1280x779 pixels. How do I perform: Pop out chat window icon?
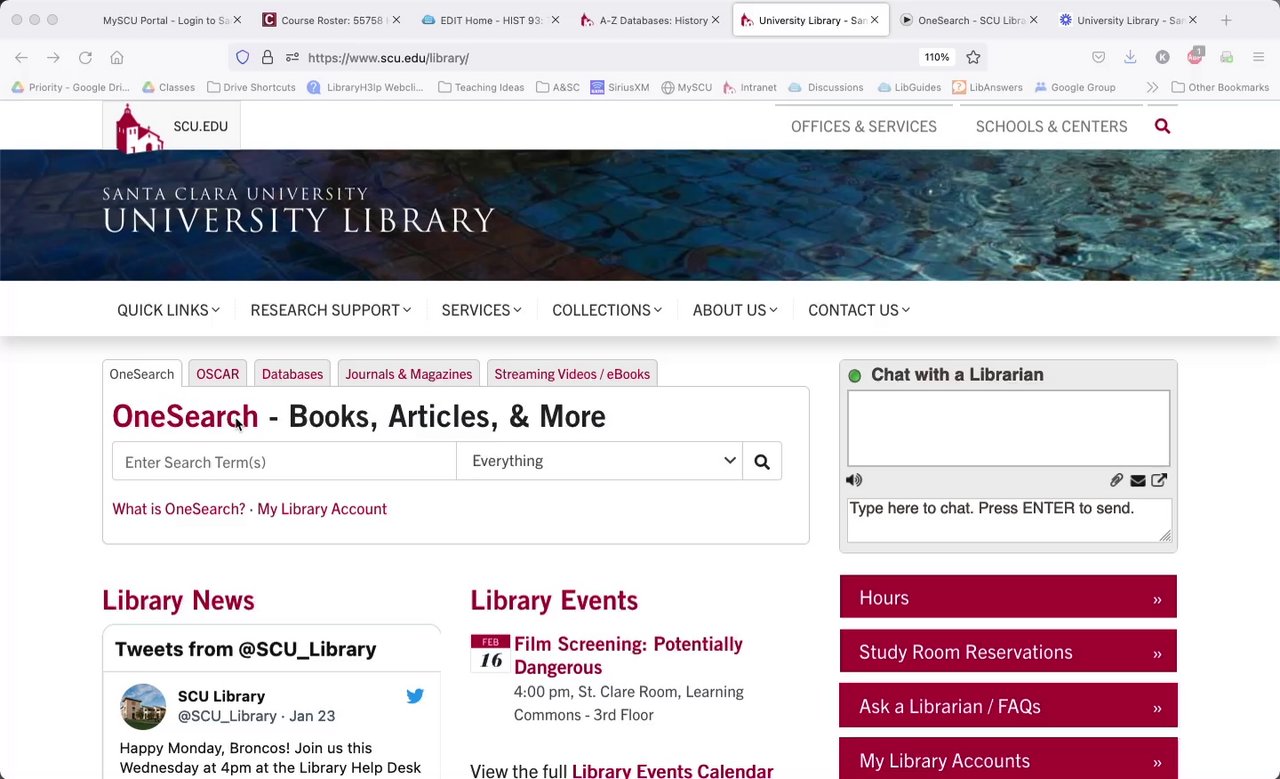point(1159,480)
